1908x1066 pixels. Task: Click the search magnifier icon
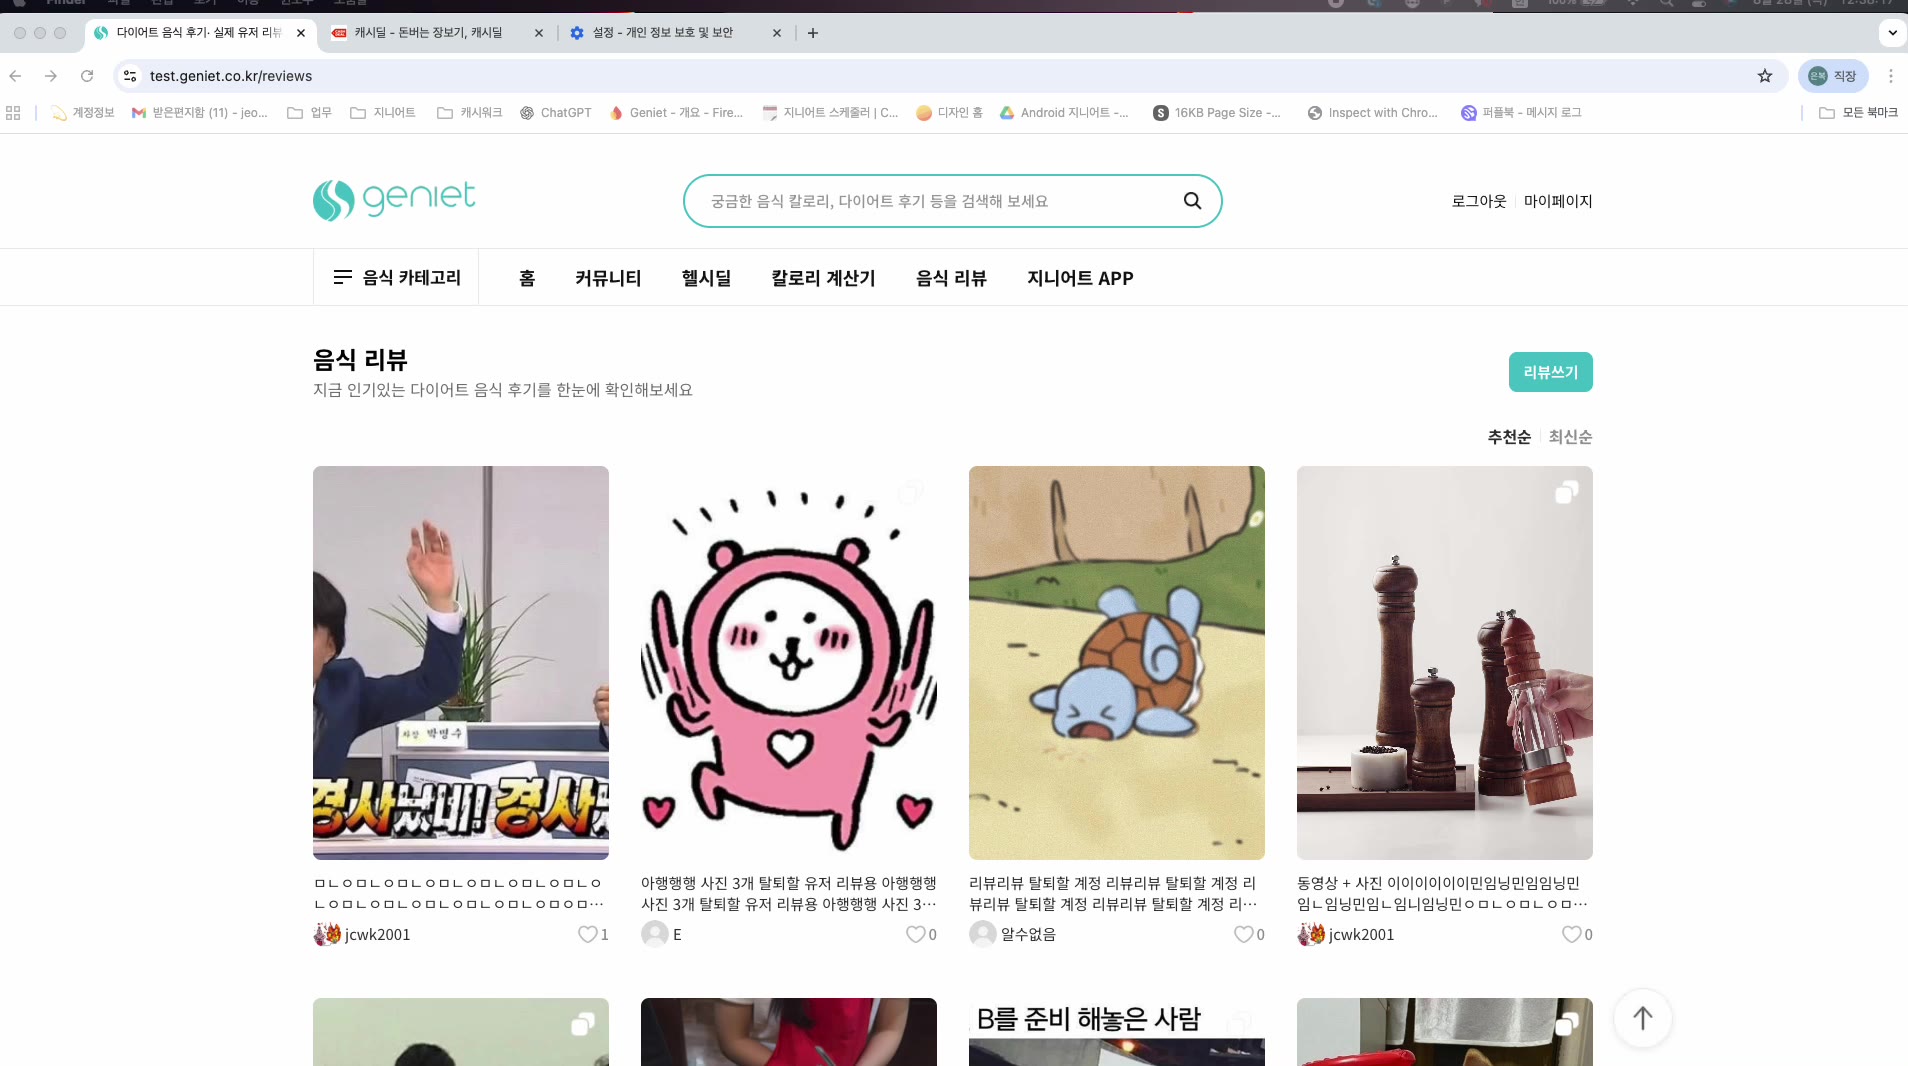[x=1192, y=201]
